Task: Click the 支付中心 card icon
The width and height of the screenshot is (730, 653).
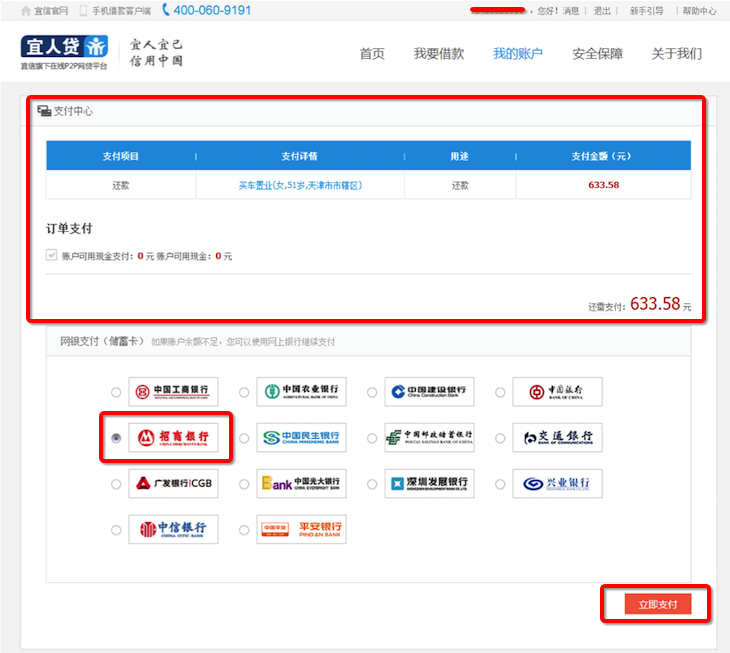Action: (x=44, y=111)
